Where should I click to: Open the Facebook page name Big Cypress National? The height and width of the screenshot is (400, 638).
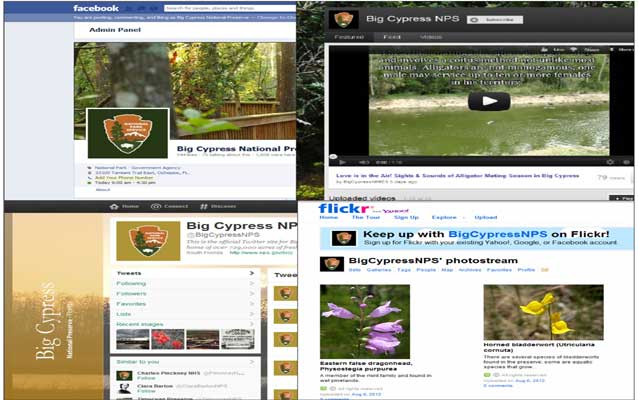[236, 149]
